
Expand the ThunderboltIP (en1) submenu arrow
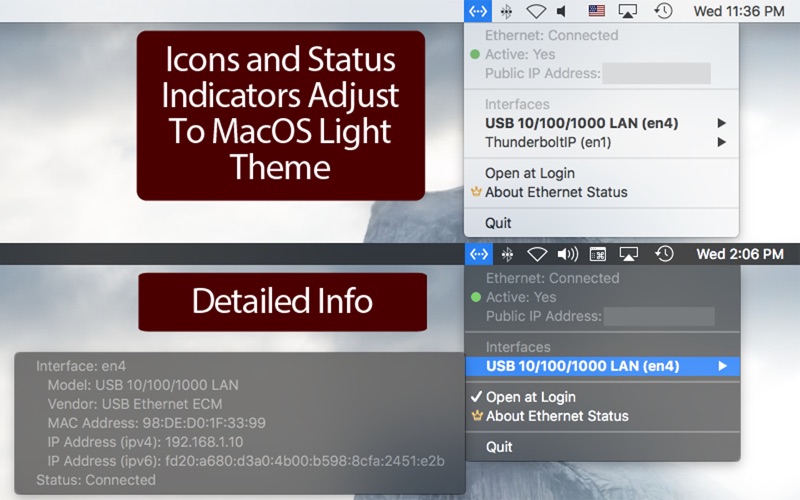pos(721,143)
